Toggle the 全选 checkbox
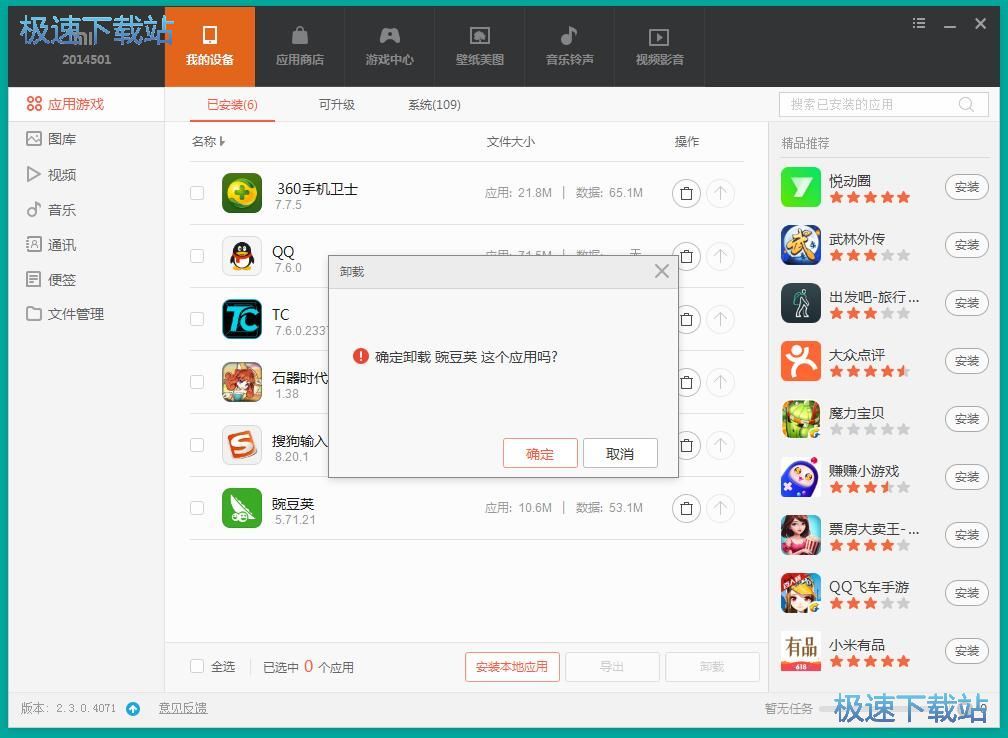The height and width of the screenshot is (738, 1008). point(197,667)
